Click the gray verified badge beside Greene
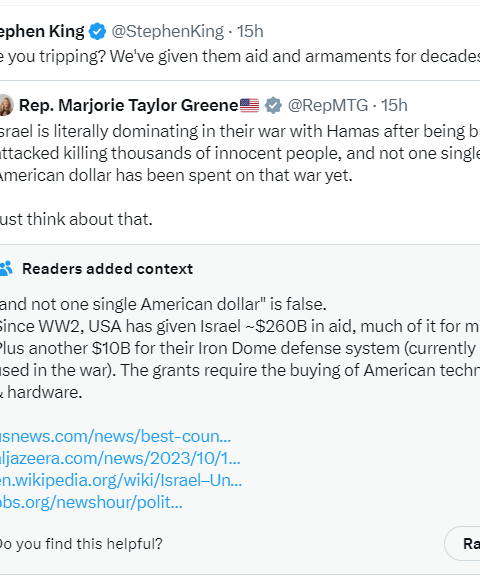This screenshot has width=480, height=580. click(273, 105)
